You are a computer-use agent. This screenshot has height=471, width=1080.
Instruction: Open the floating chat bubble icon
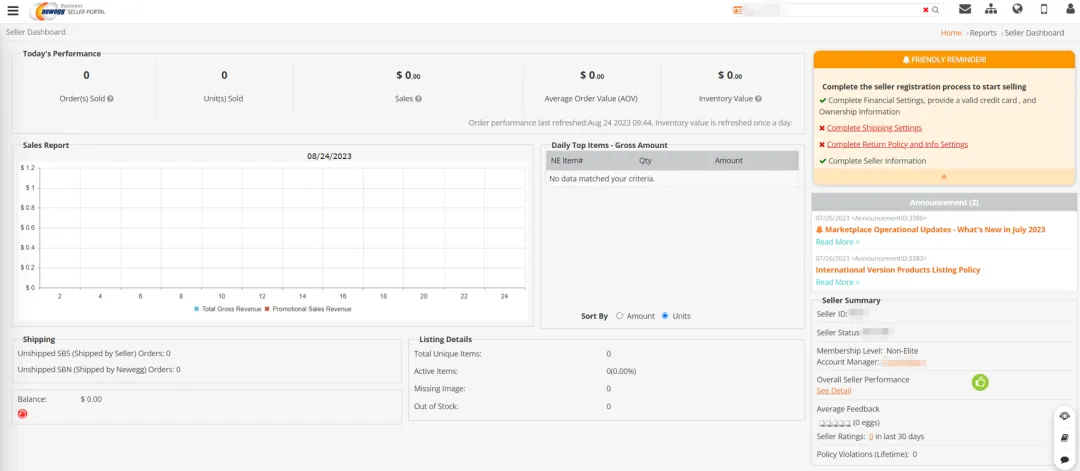(x=1065, y=459)
